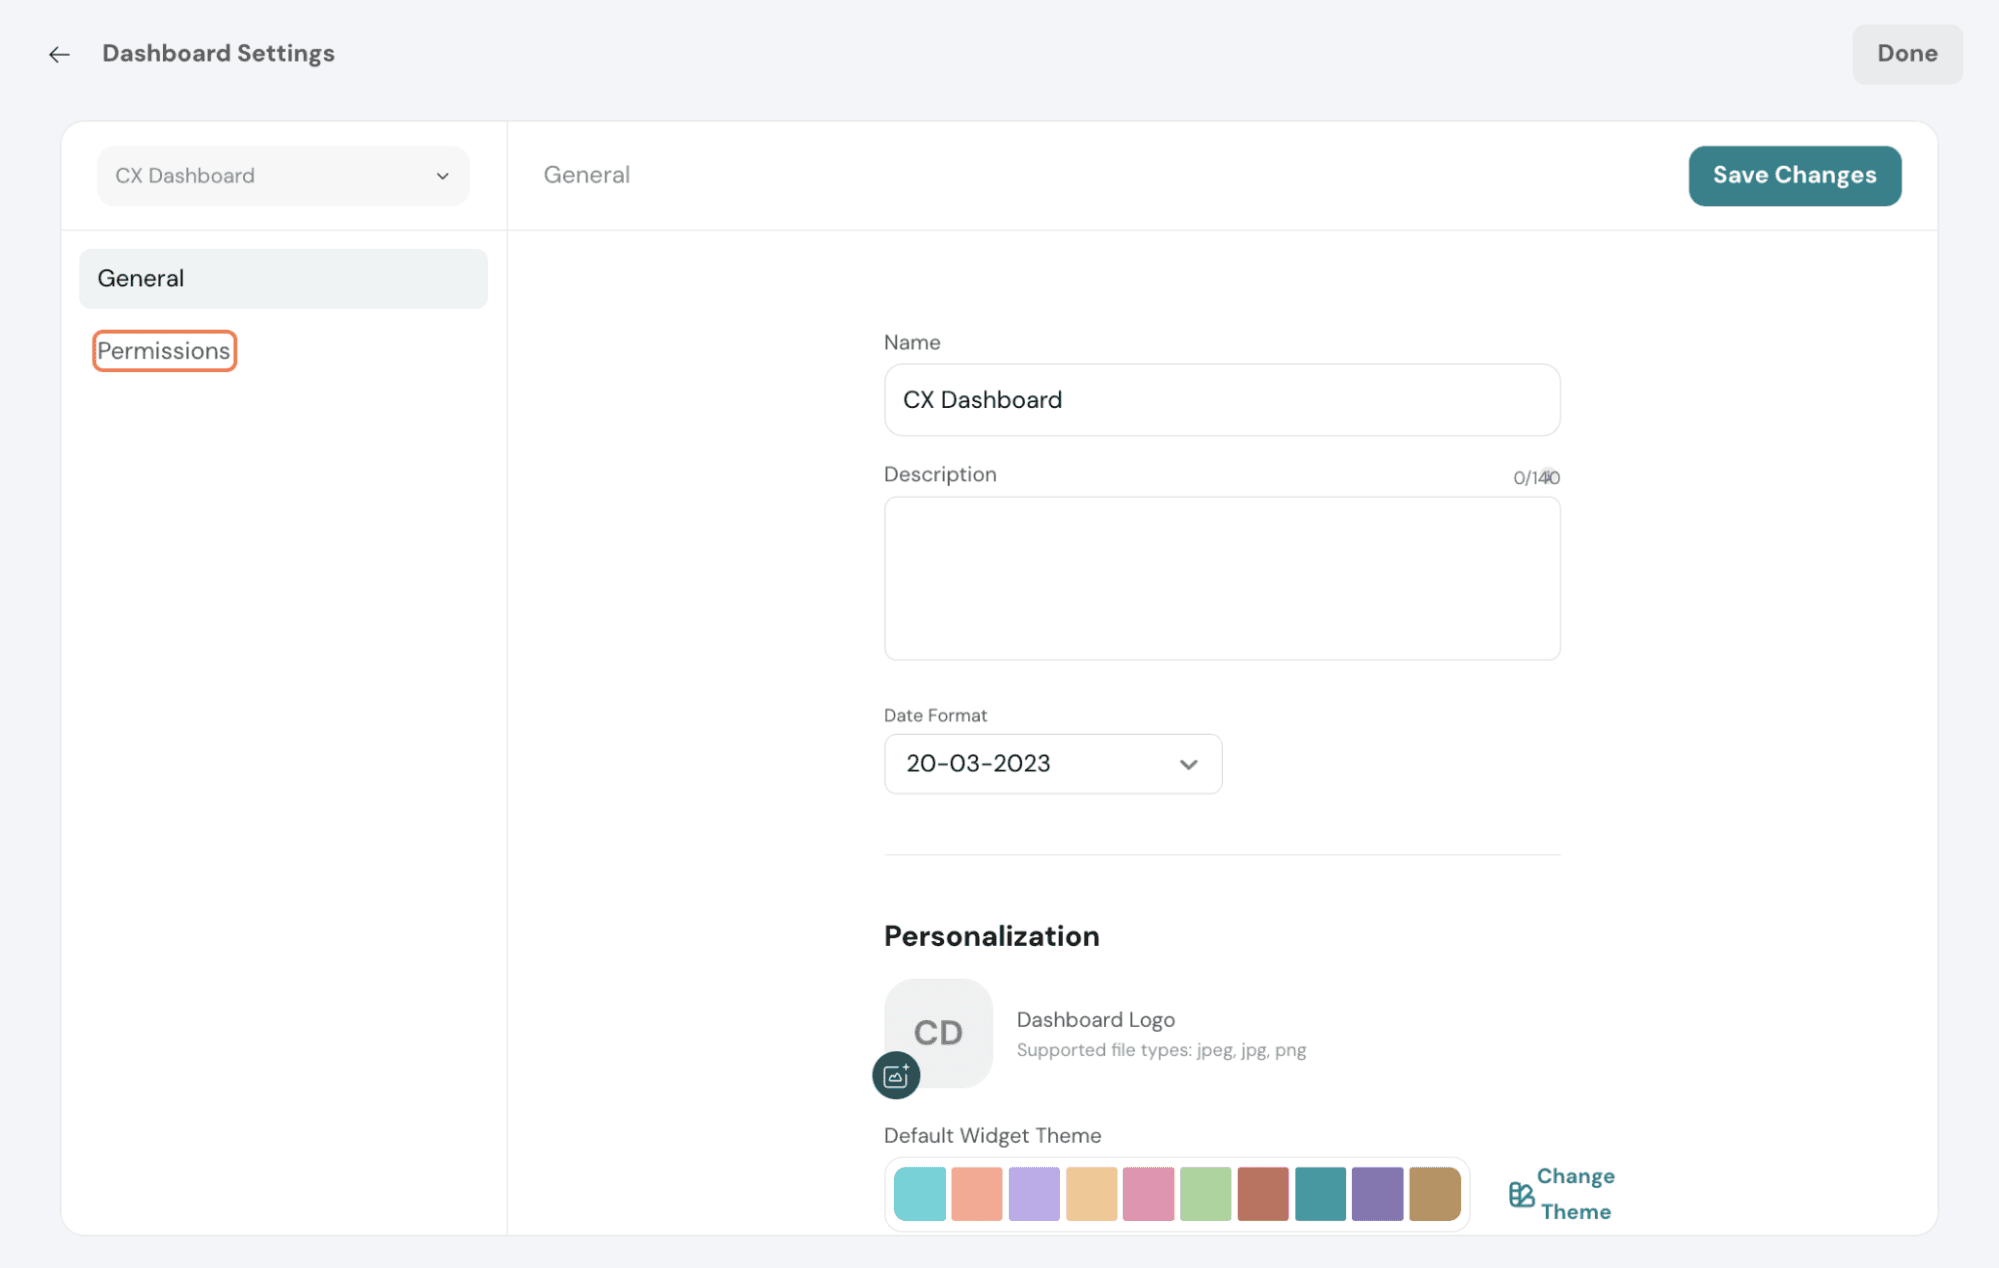Viewport: 1999px width, 1268px height.
Task: Pick the lavender theme color swatch
Action: point(1033,1193)
